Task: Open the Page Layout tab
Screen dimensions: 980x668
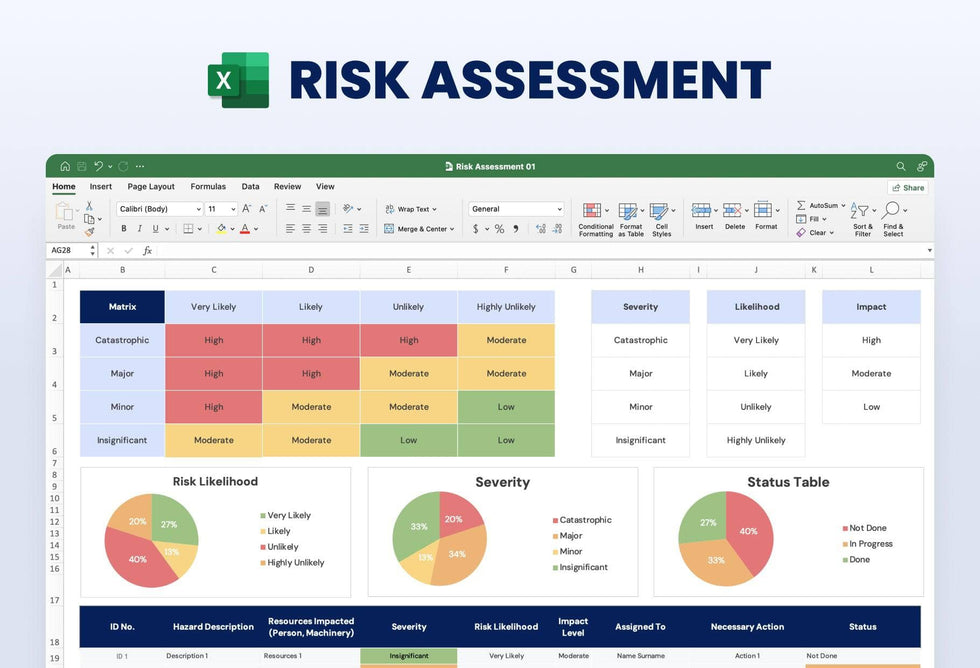Action: tap(150, 186)
